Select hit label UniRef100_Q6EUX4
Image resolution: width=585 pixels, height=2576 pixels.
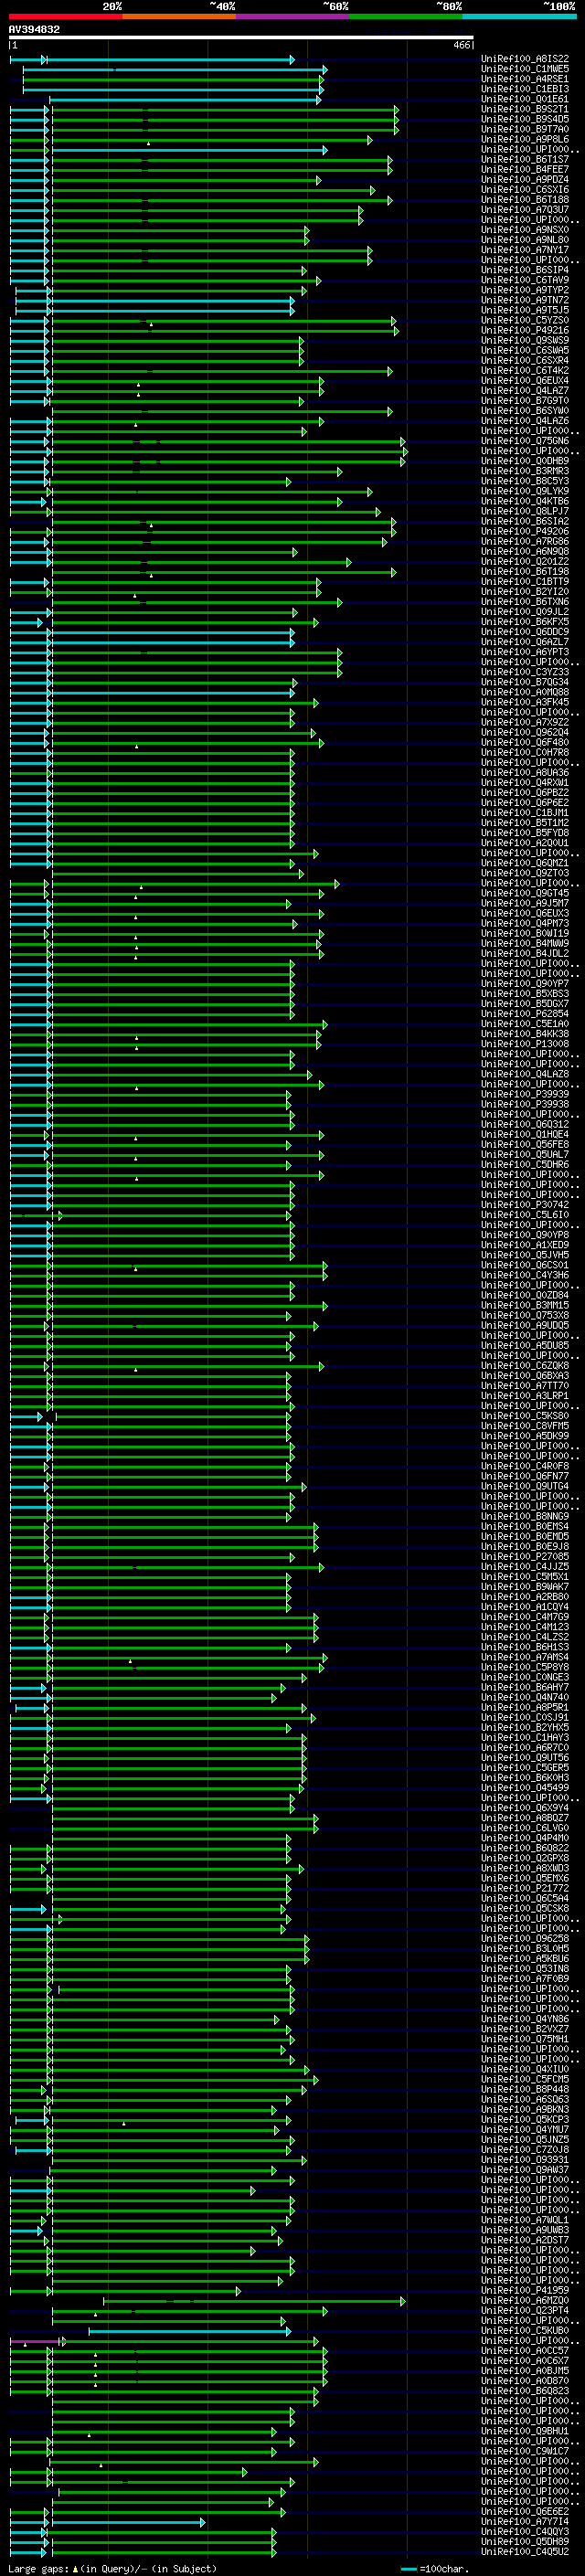[x=525, y=380]
